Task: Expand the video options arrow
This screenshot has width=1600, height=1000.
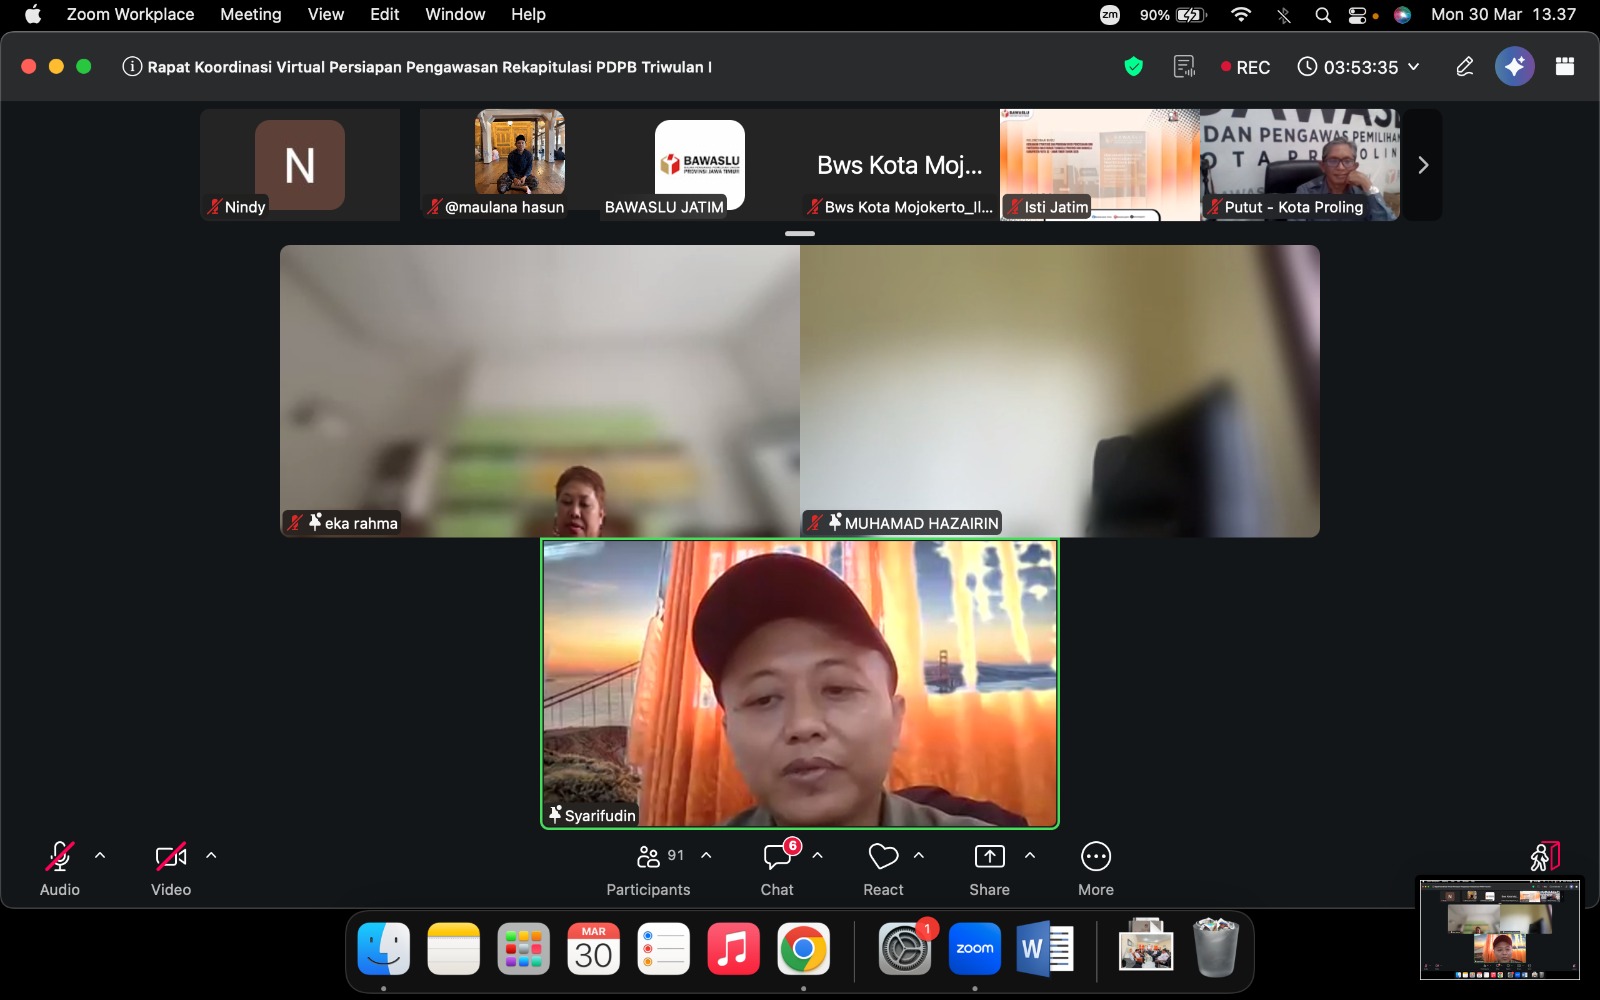Action: (x=211, y=856)
